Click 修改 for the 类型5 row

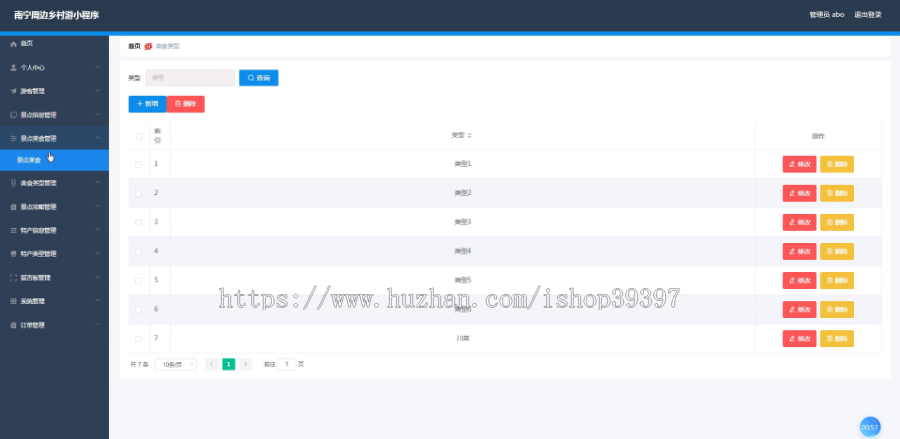(800, 281)
